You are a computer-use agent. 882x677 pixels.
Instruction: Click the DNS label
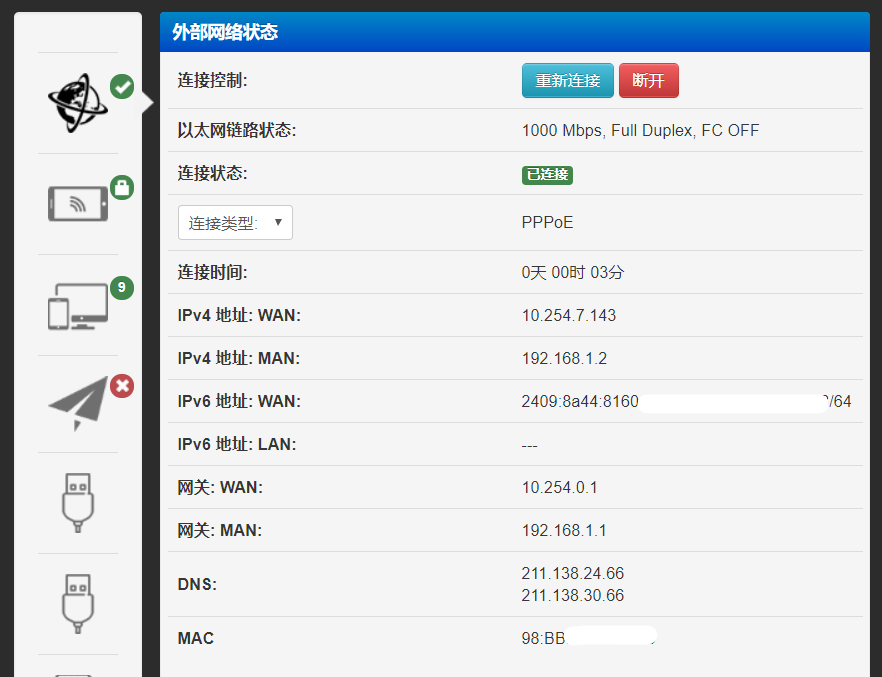point(197,585)
